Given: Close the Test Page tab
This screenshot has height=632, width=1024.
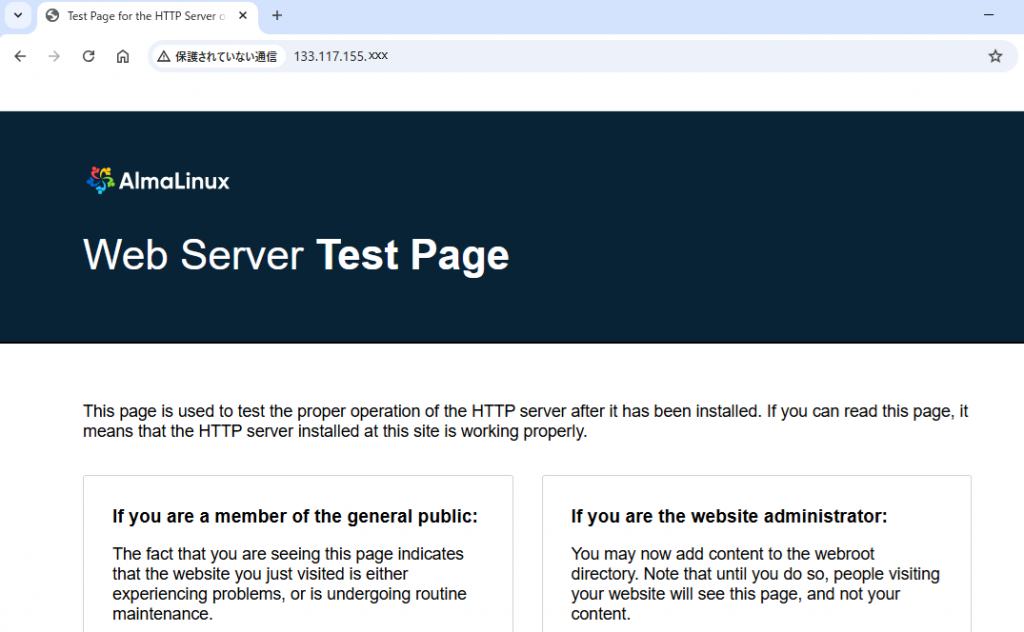Looking at the screenshot, I should pyautogui.click(x=243, y=16).
